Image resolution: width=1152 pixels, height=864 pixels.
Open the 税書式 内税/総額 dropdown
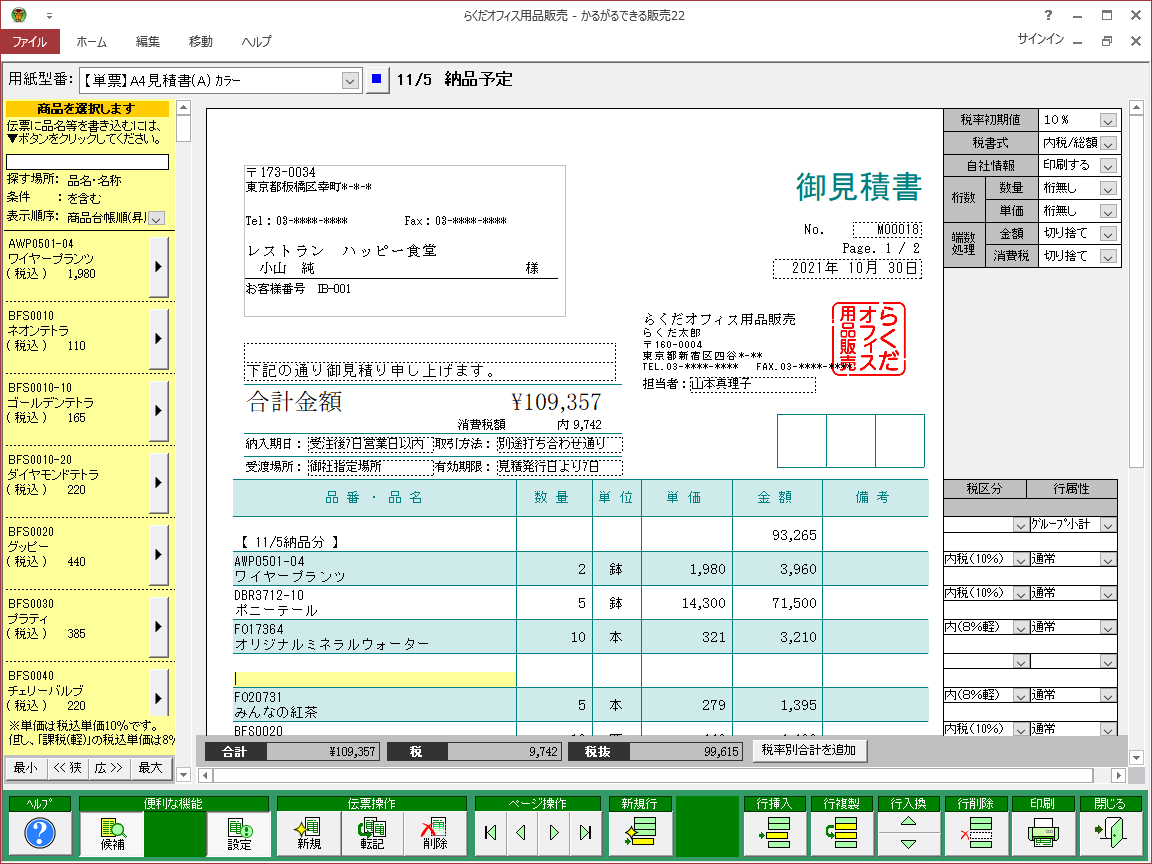click(1108, 143)
